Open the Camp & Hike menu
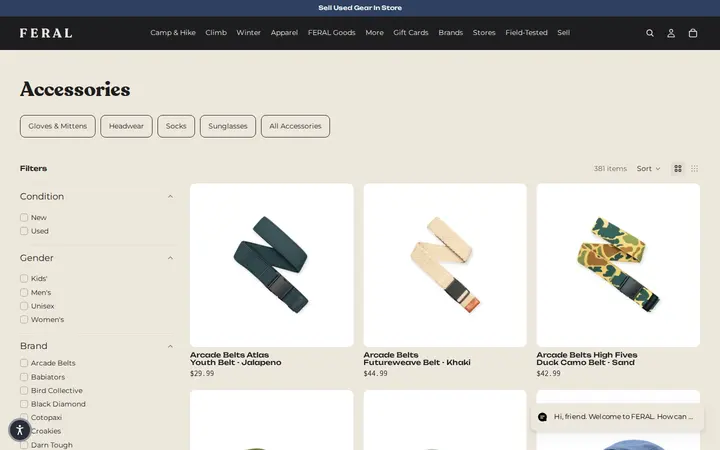The image size is (720, 450). [173, 33]
